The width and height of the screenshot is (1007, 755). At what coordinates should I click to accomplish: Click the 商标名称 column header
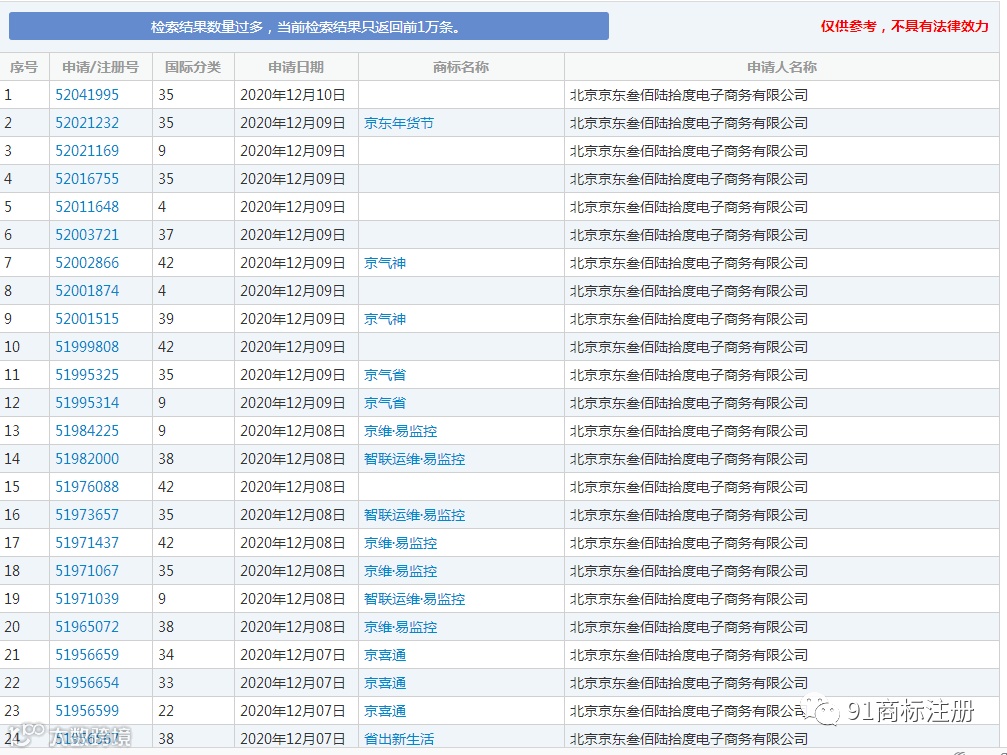(x=461, y=67)
